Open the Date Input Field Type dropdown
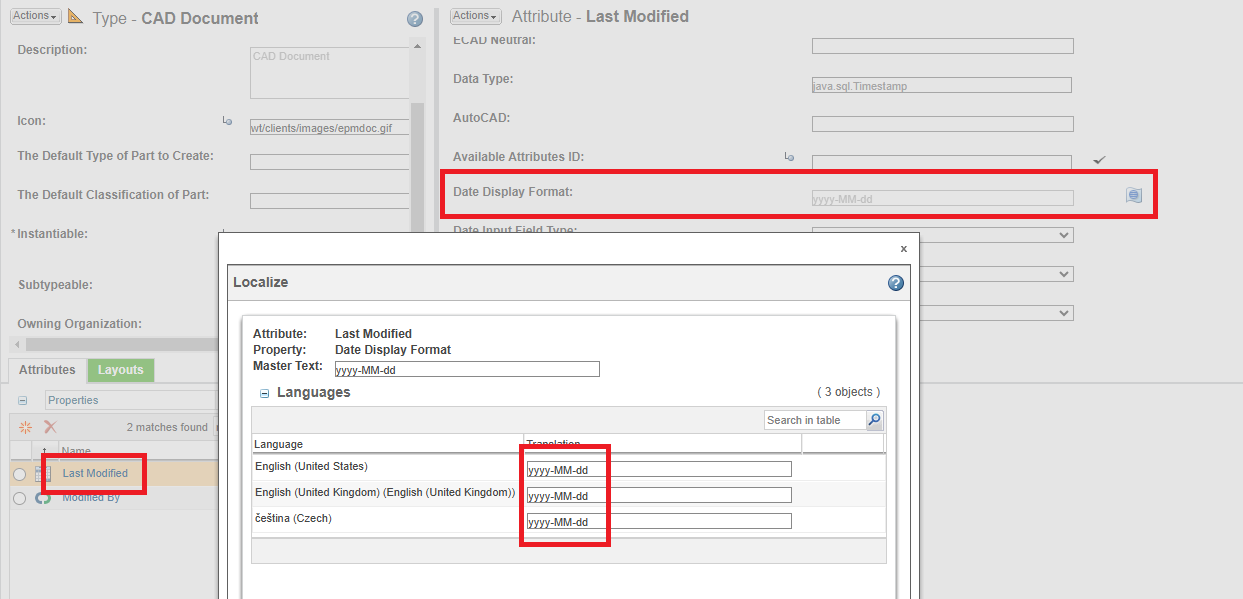The height and width of the screenshot is (599, 1243). pyautogui.click(x=1064, y=234)
